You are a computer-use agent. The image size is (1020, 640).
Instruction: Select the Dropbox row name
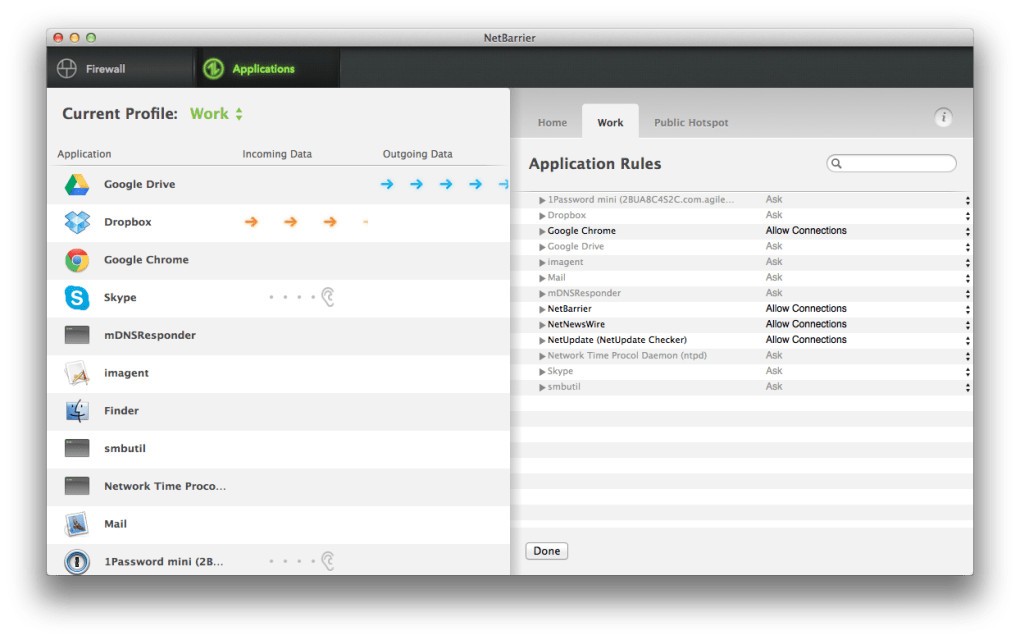click(128, 222)
